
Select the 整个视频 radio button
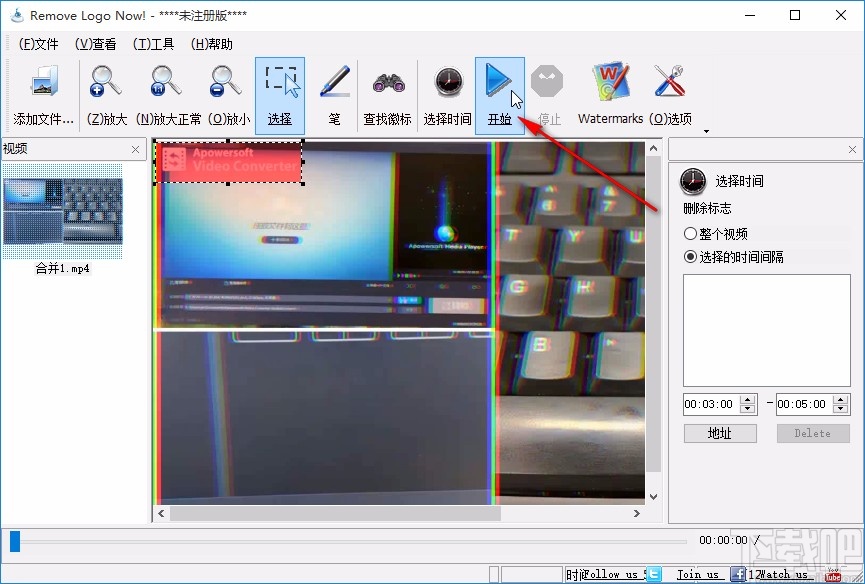[692, 233]
